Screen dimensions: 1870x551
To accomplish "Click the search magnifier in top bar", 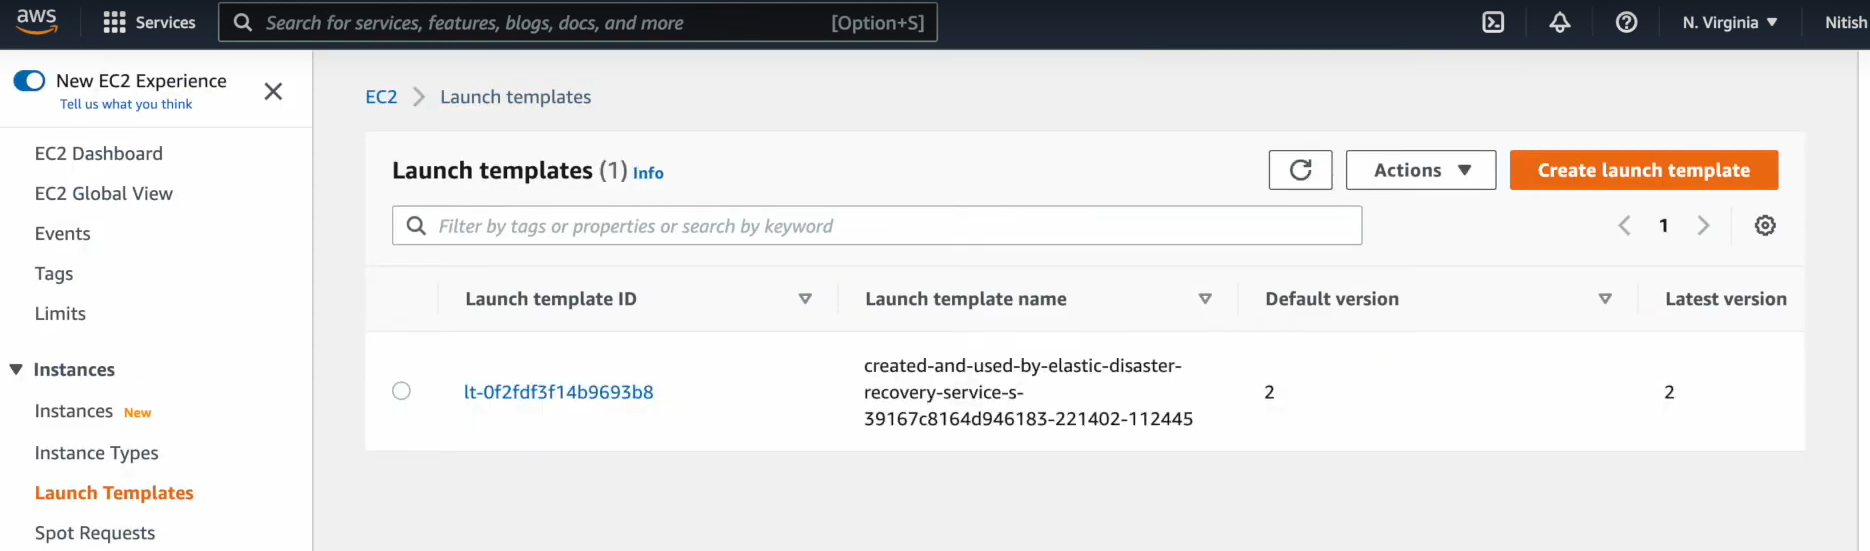I will pyautogui.click(x=242, y=22).
